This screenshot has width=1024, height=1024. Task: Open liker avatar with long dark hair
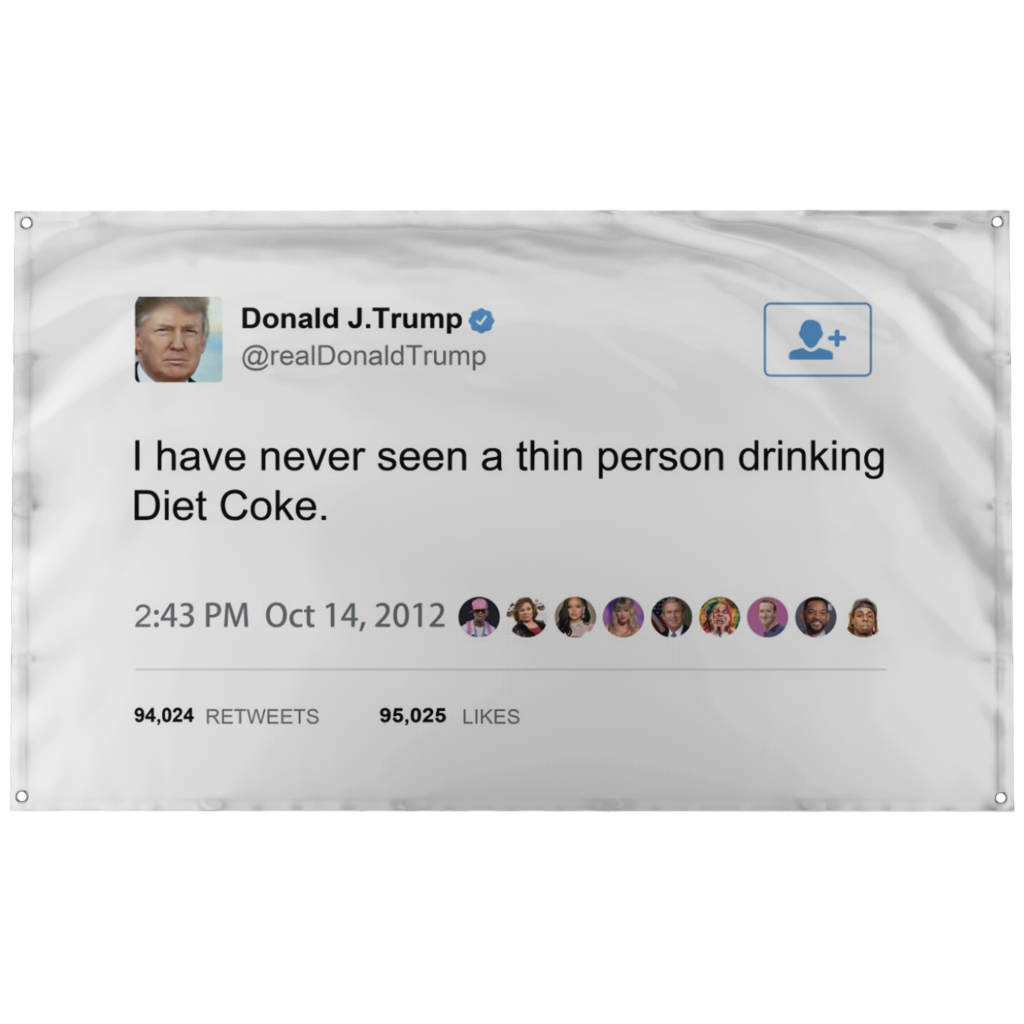click(x=575, y=617)
